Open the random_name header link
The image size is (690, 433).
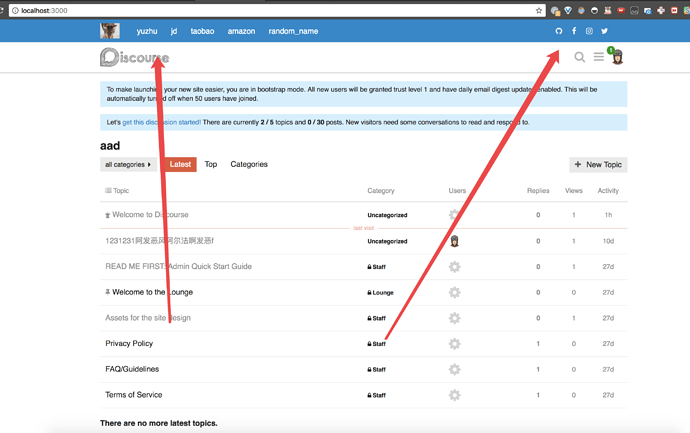click(293, 31)
